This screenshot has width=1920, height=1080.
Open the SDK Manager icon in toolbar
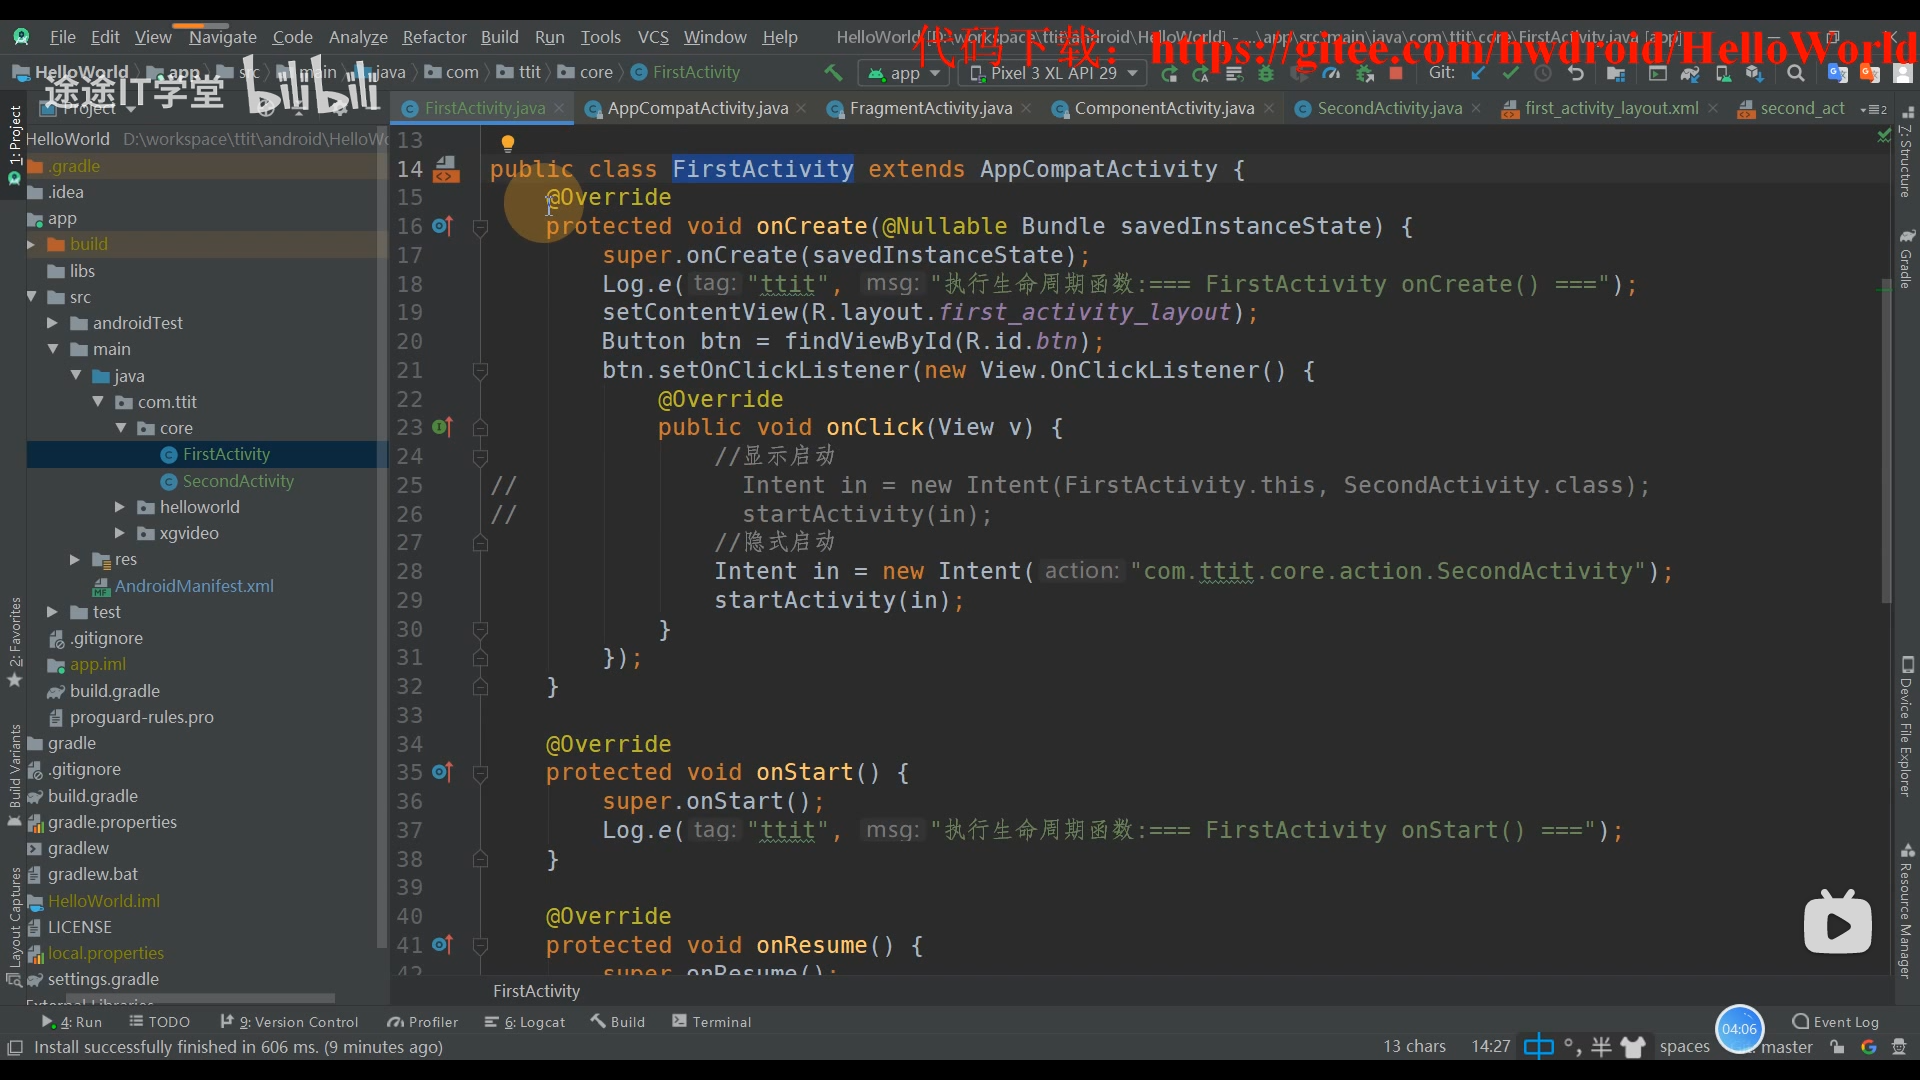pos(1755,73)
